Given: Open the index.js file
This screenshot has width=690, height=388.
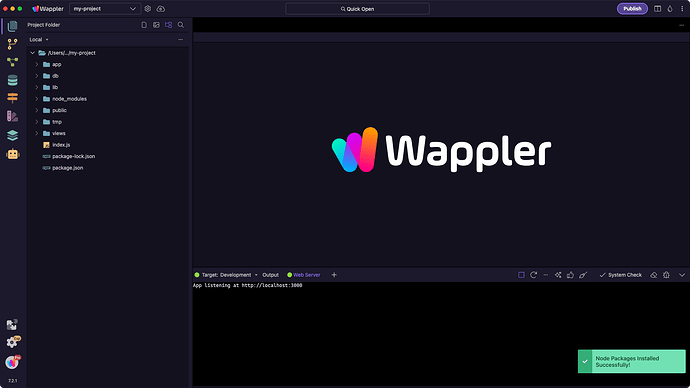Looking at the screenshot, I should [x=61, y=145].
